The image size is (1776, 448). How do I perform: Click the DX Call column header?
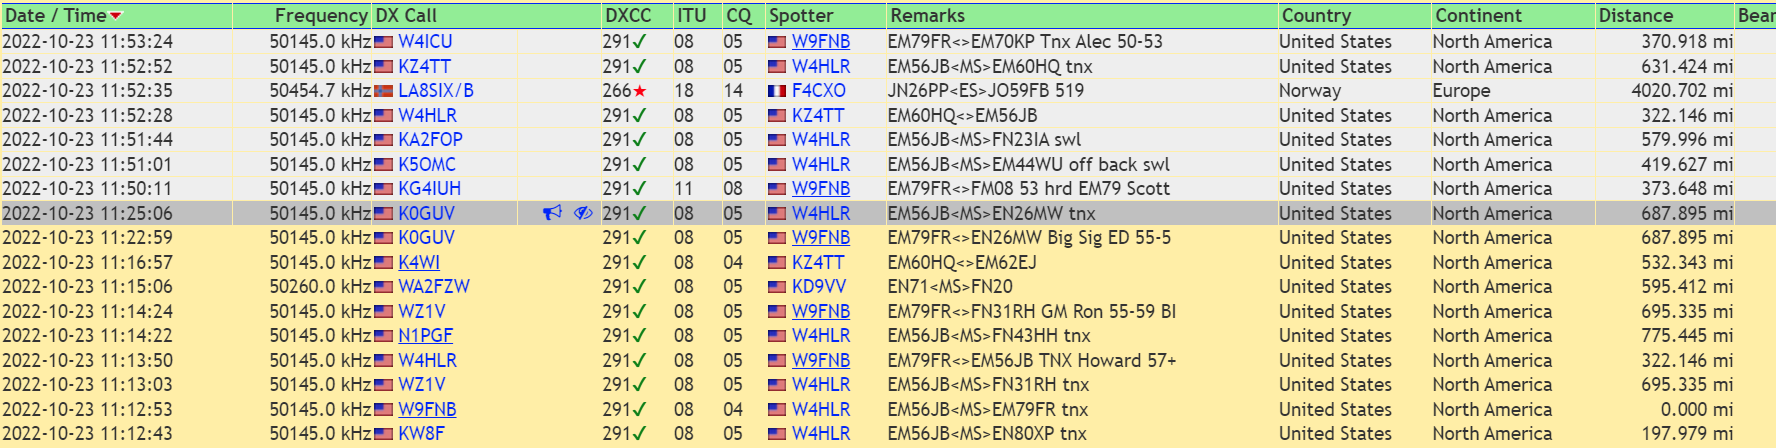tap(406, 16)
